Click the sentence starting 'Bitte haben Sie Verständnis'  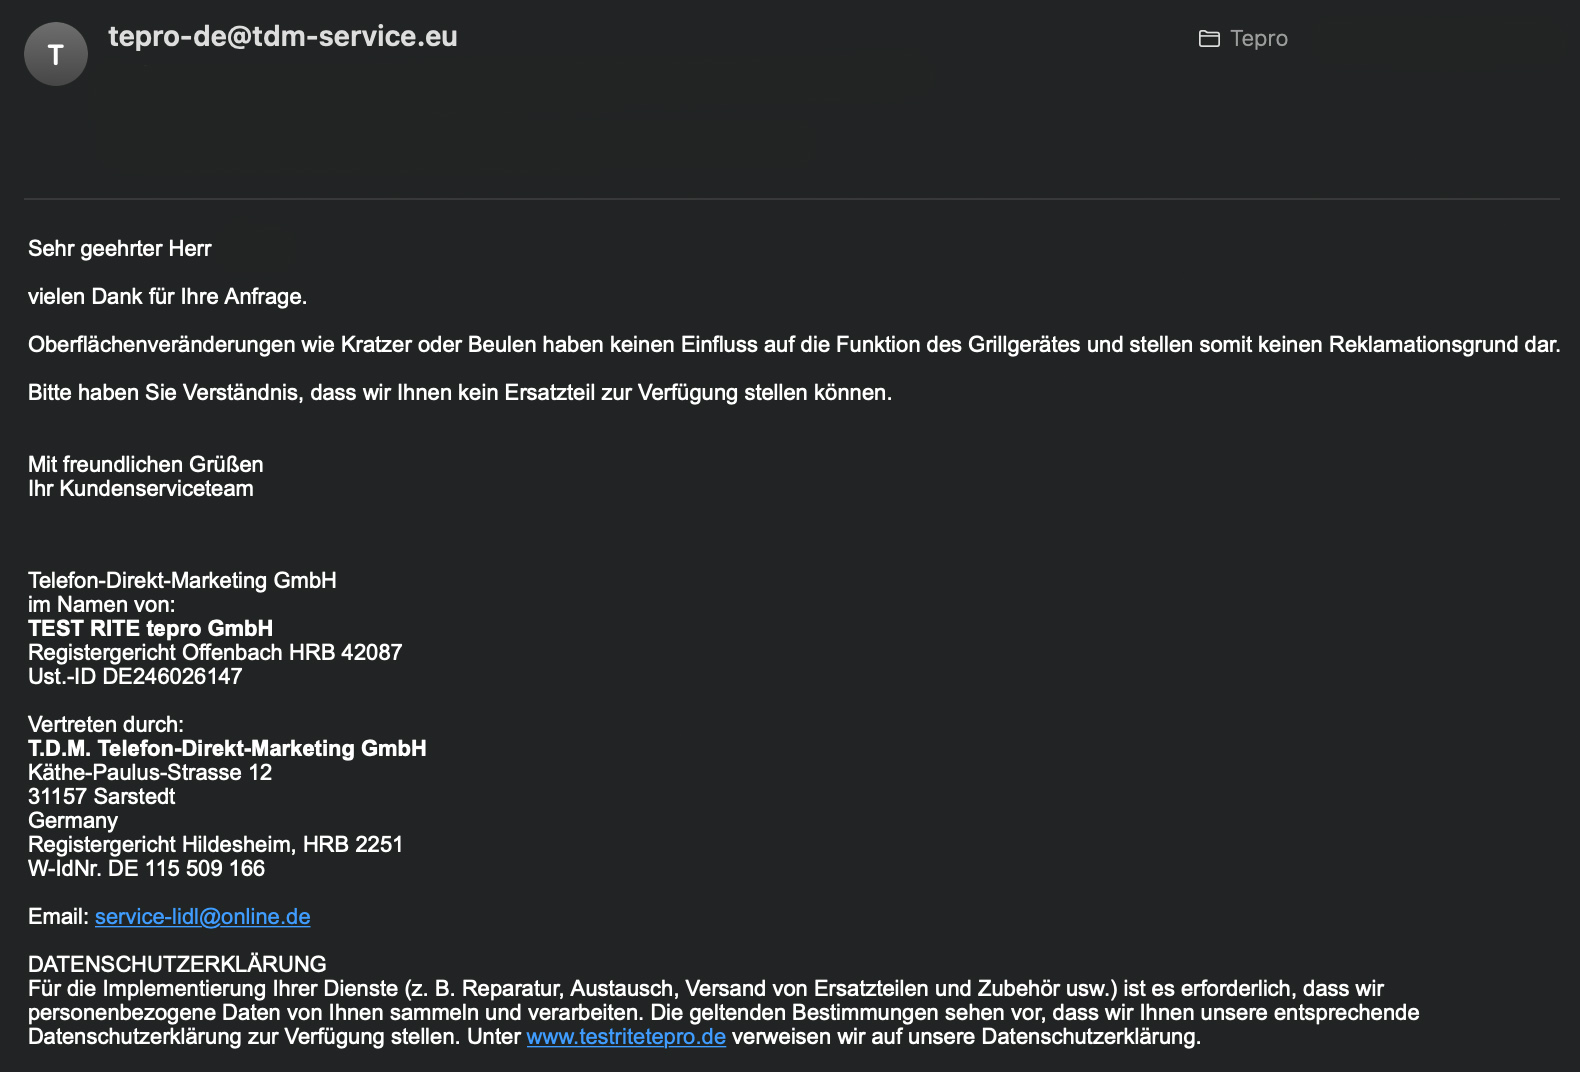coord(460,392)
